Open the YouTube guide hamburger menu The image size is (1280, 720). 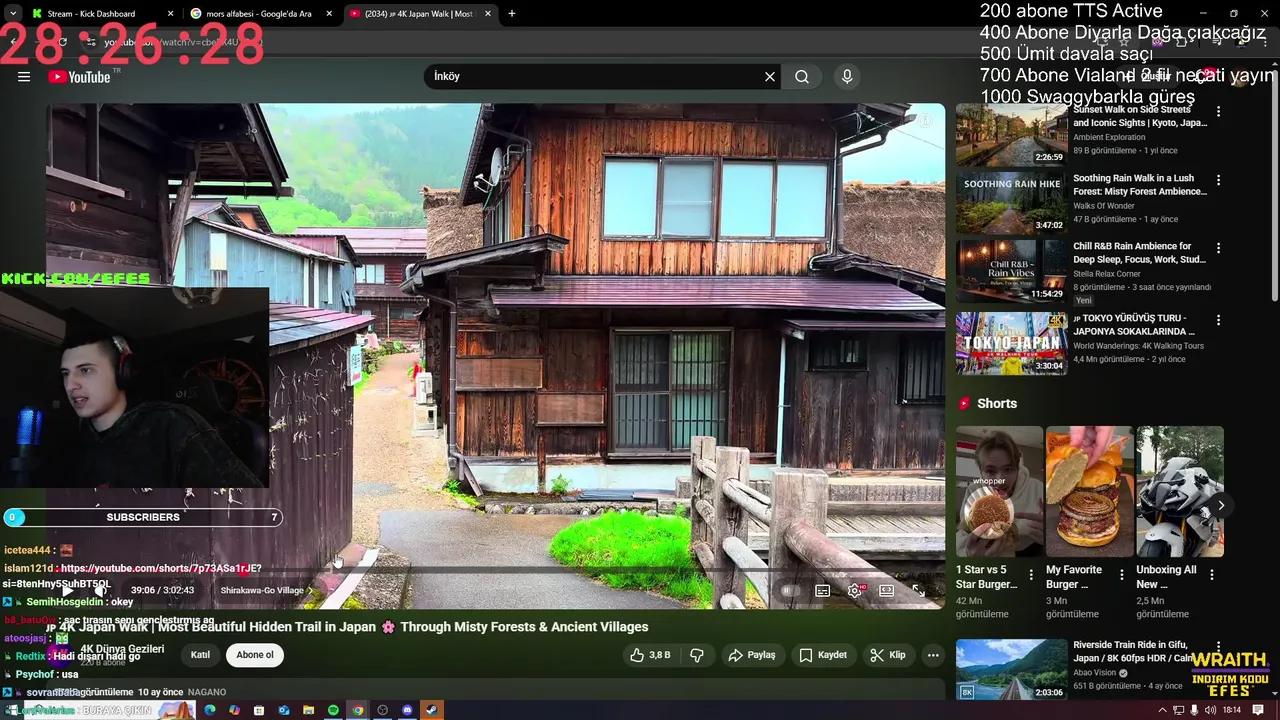[x=24, y=77]
